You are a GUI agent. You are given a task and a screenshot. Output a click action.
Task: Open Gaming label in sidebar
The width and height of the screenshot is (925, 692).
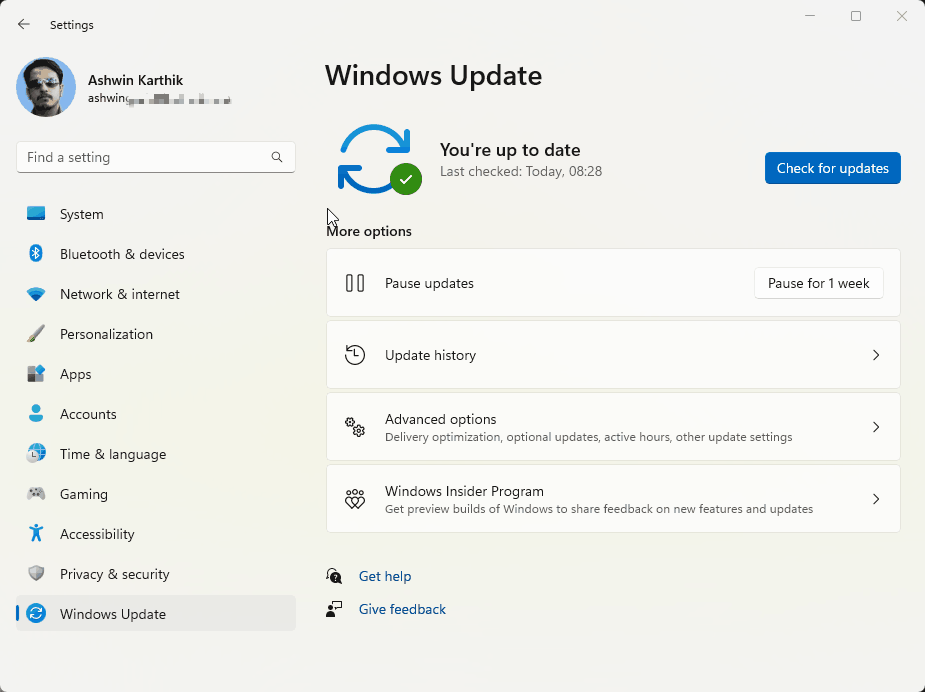[x=84, y=494]
